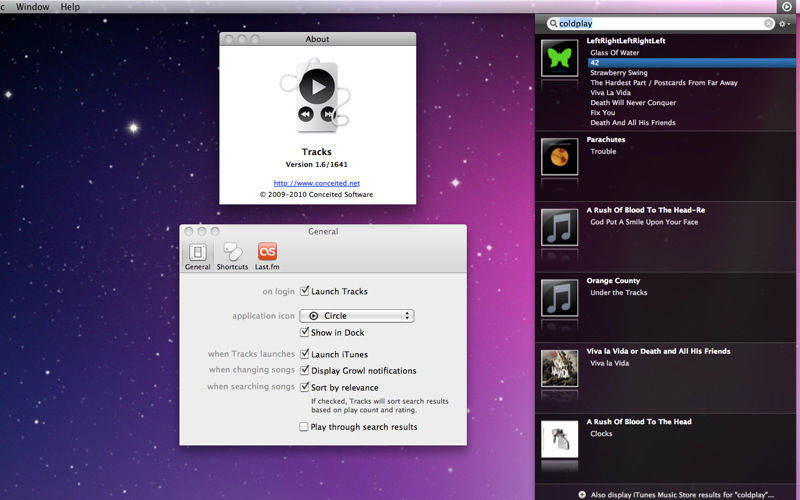Play Strawberry Swing
This screenshot has width=800, height=500.
618,72
